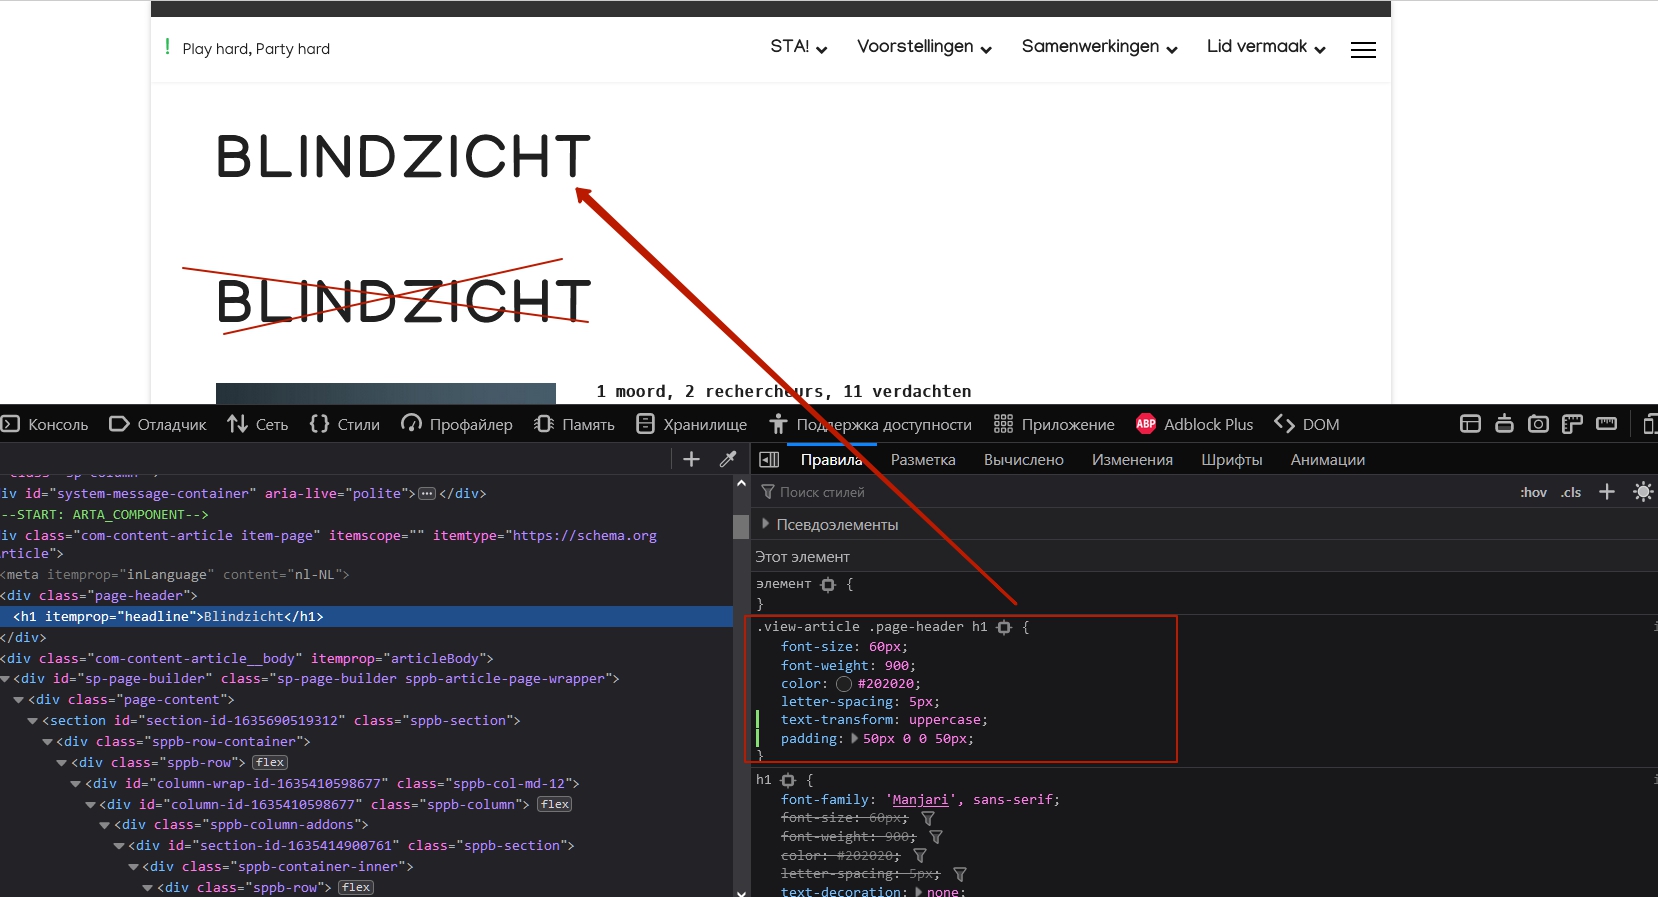Click selector highlighter icon beside .page-header h1
The image size is (1658, 897).
point(1004,627)
